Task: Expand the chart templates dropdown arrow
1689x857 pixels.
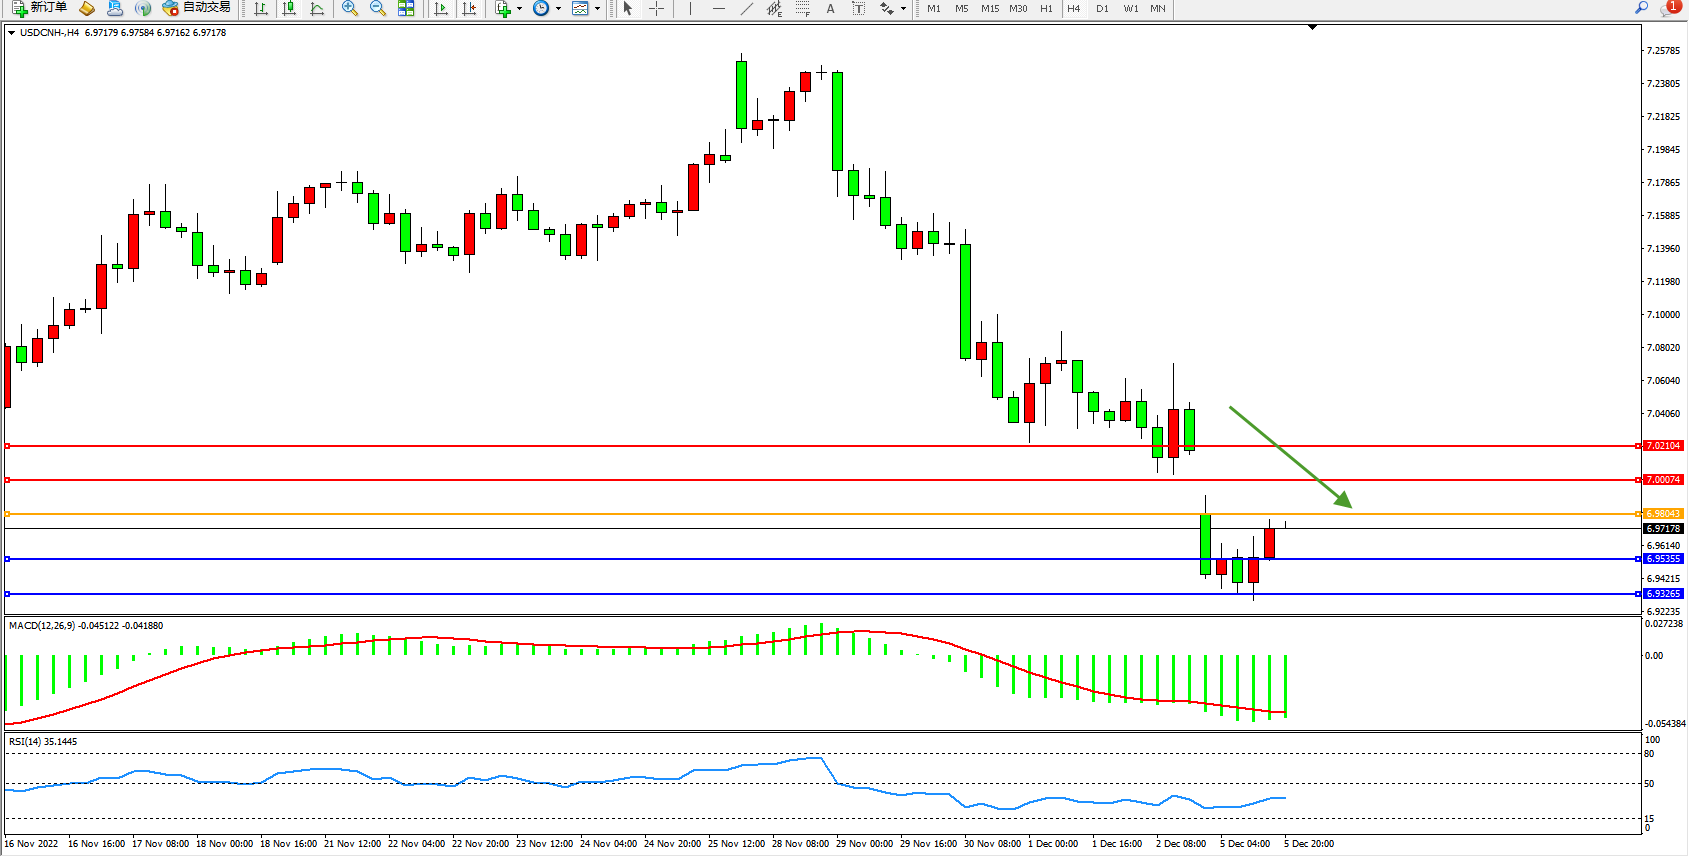Action: 597,8
